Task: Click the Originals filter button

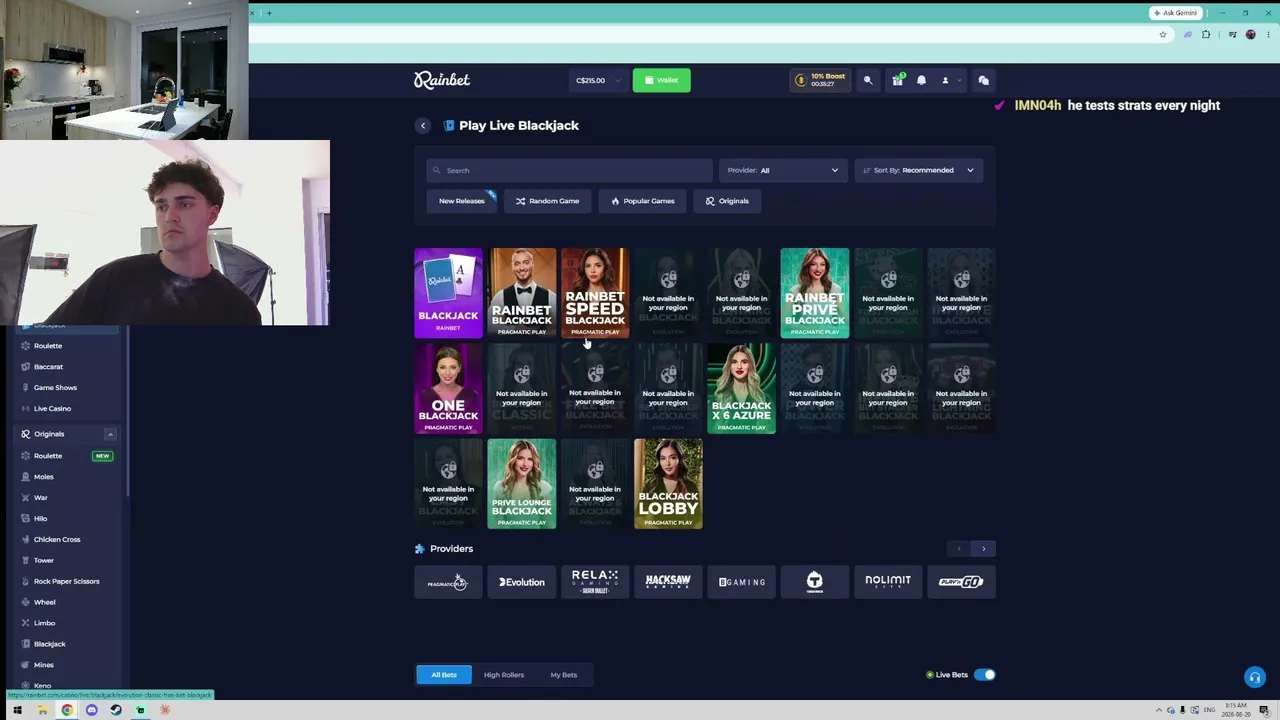Action: point(727,201)
